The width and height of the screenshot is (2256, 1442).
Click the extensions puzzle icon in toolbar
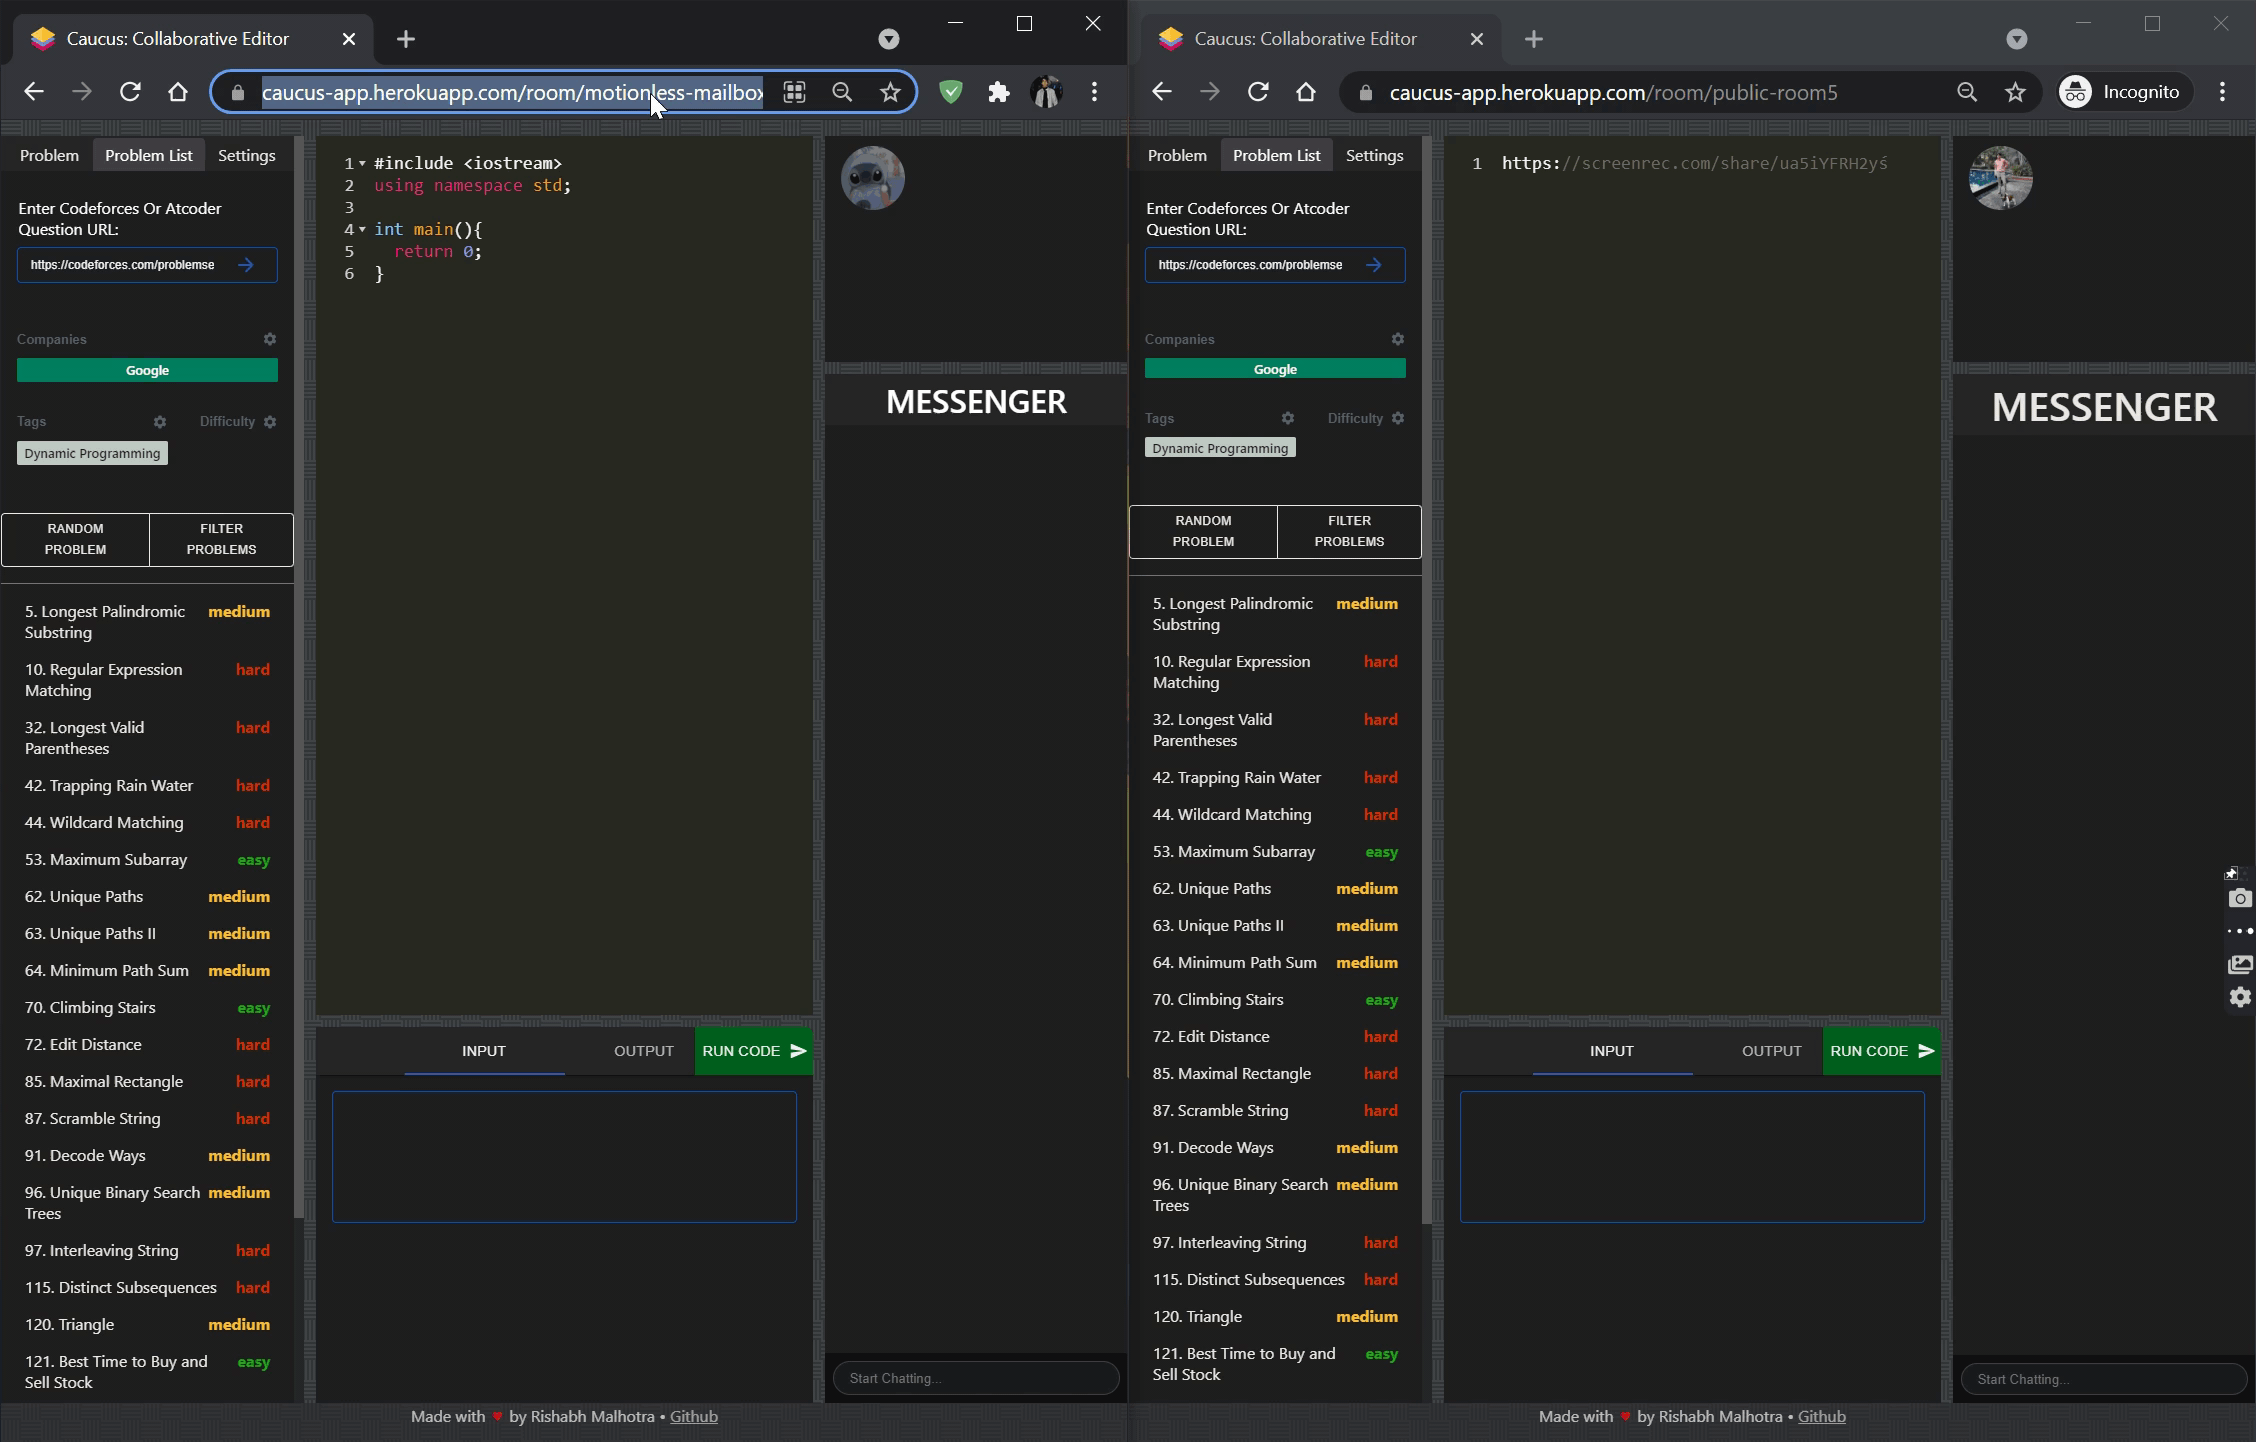(x=998, y=90)
